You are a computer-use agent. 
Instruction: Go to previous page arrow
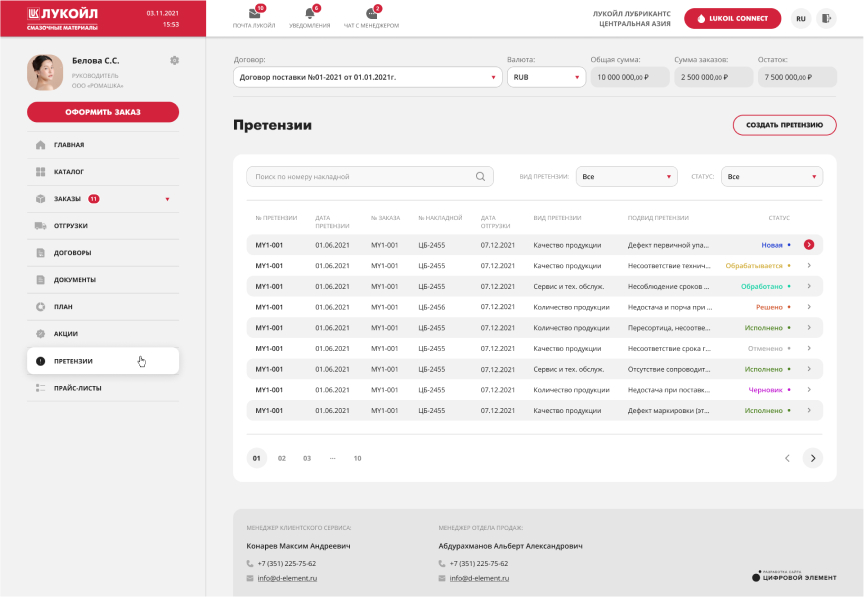(x=787, y=458)
